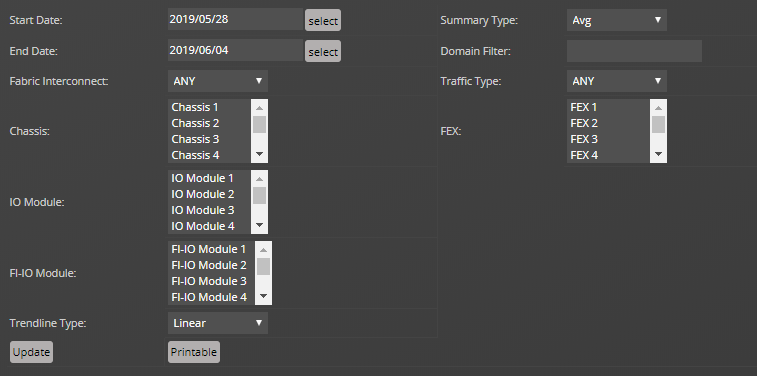Click the scroll-up arrow in FI-IO Module list

point(264,250)
